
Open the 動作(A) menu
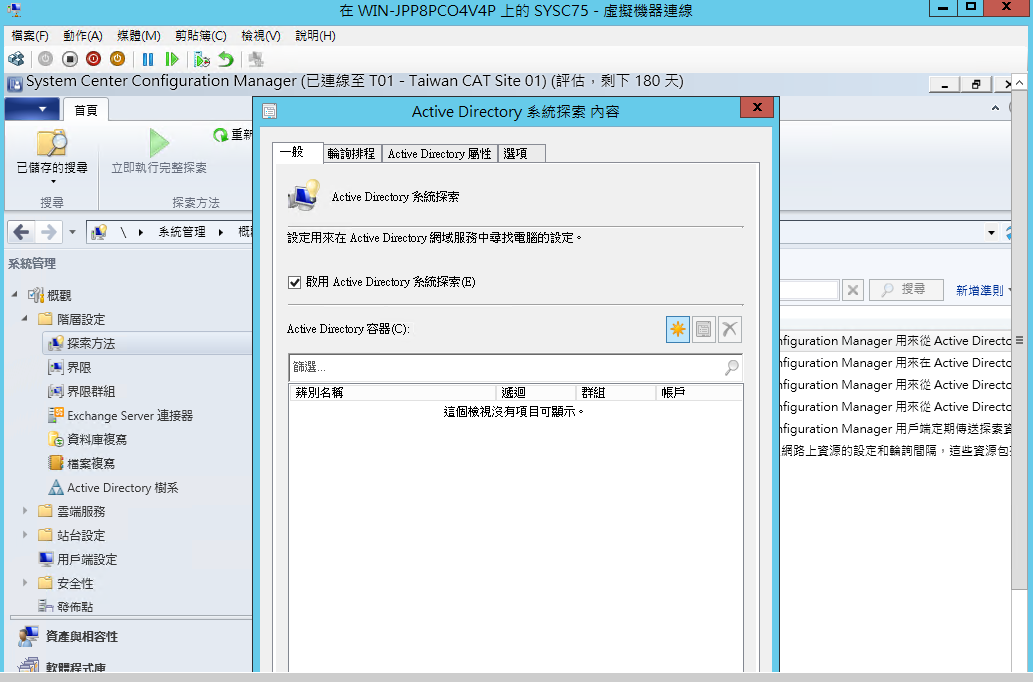click(83, 36)
